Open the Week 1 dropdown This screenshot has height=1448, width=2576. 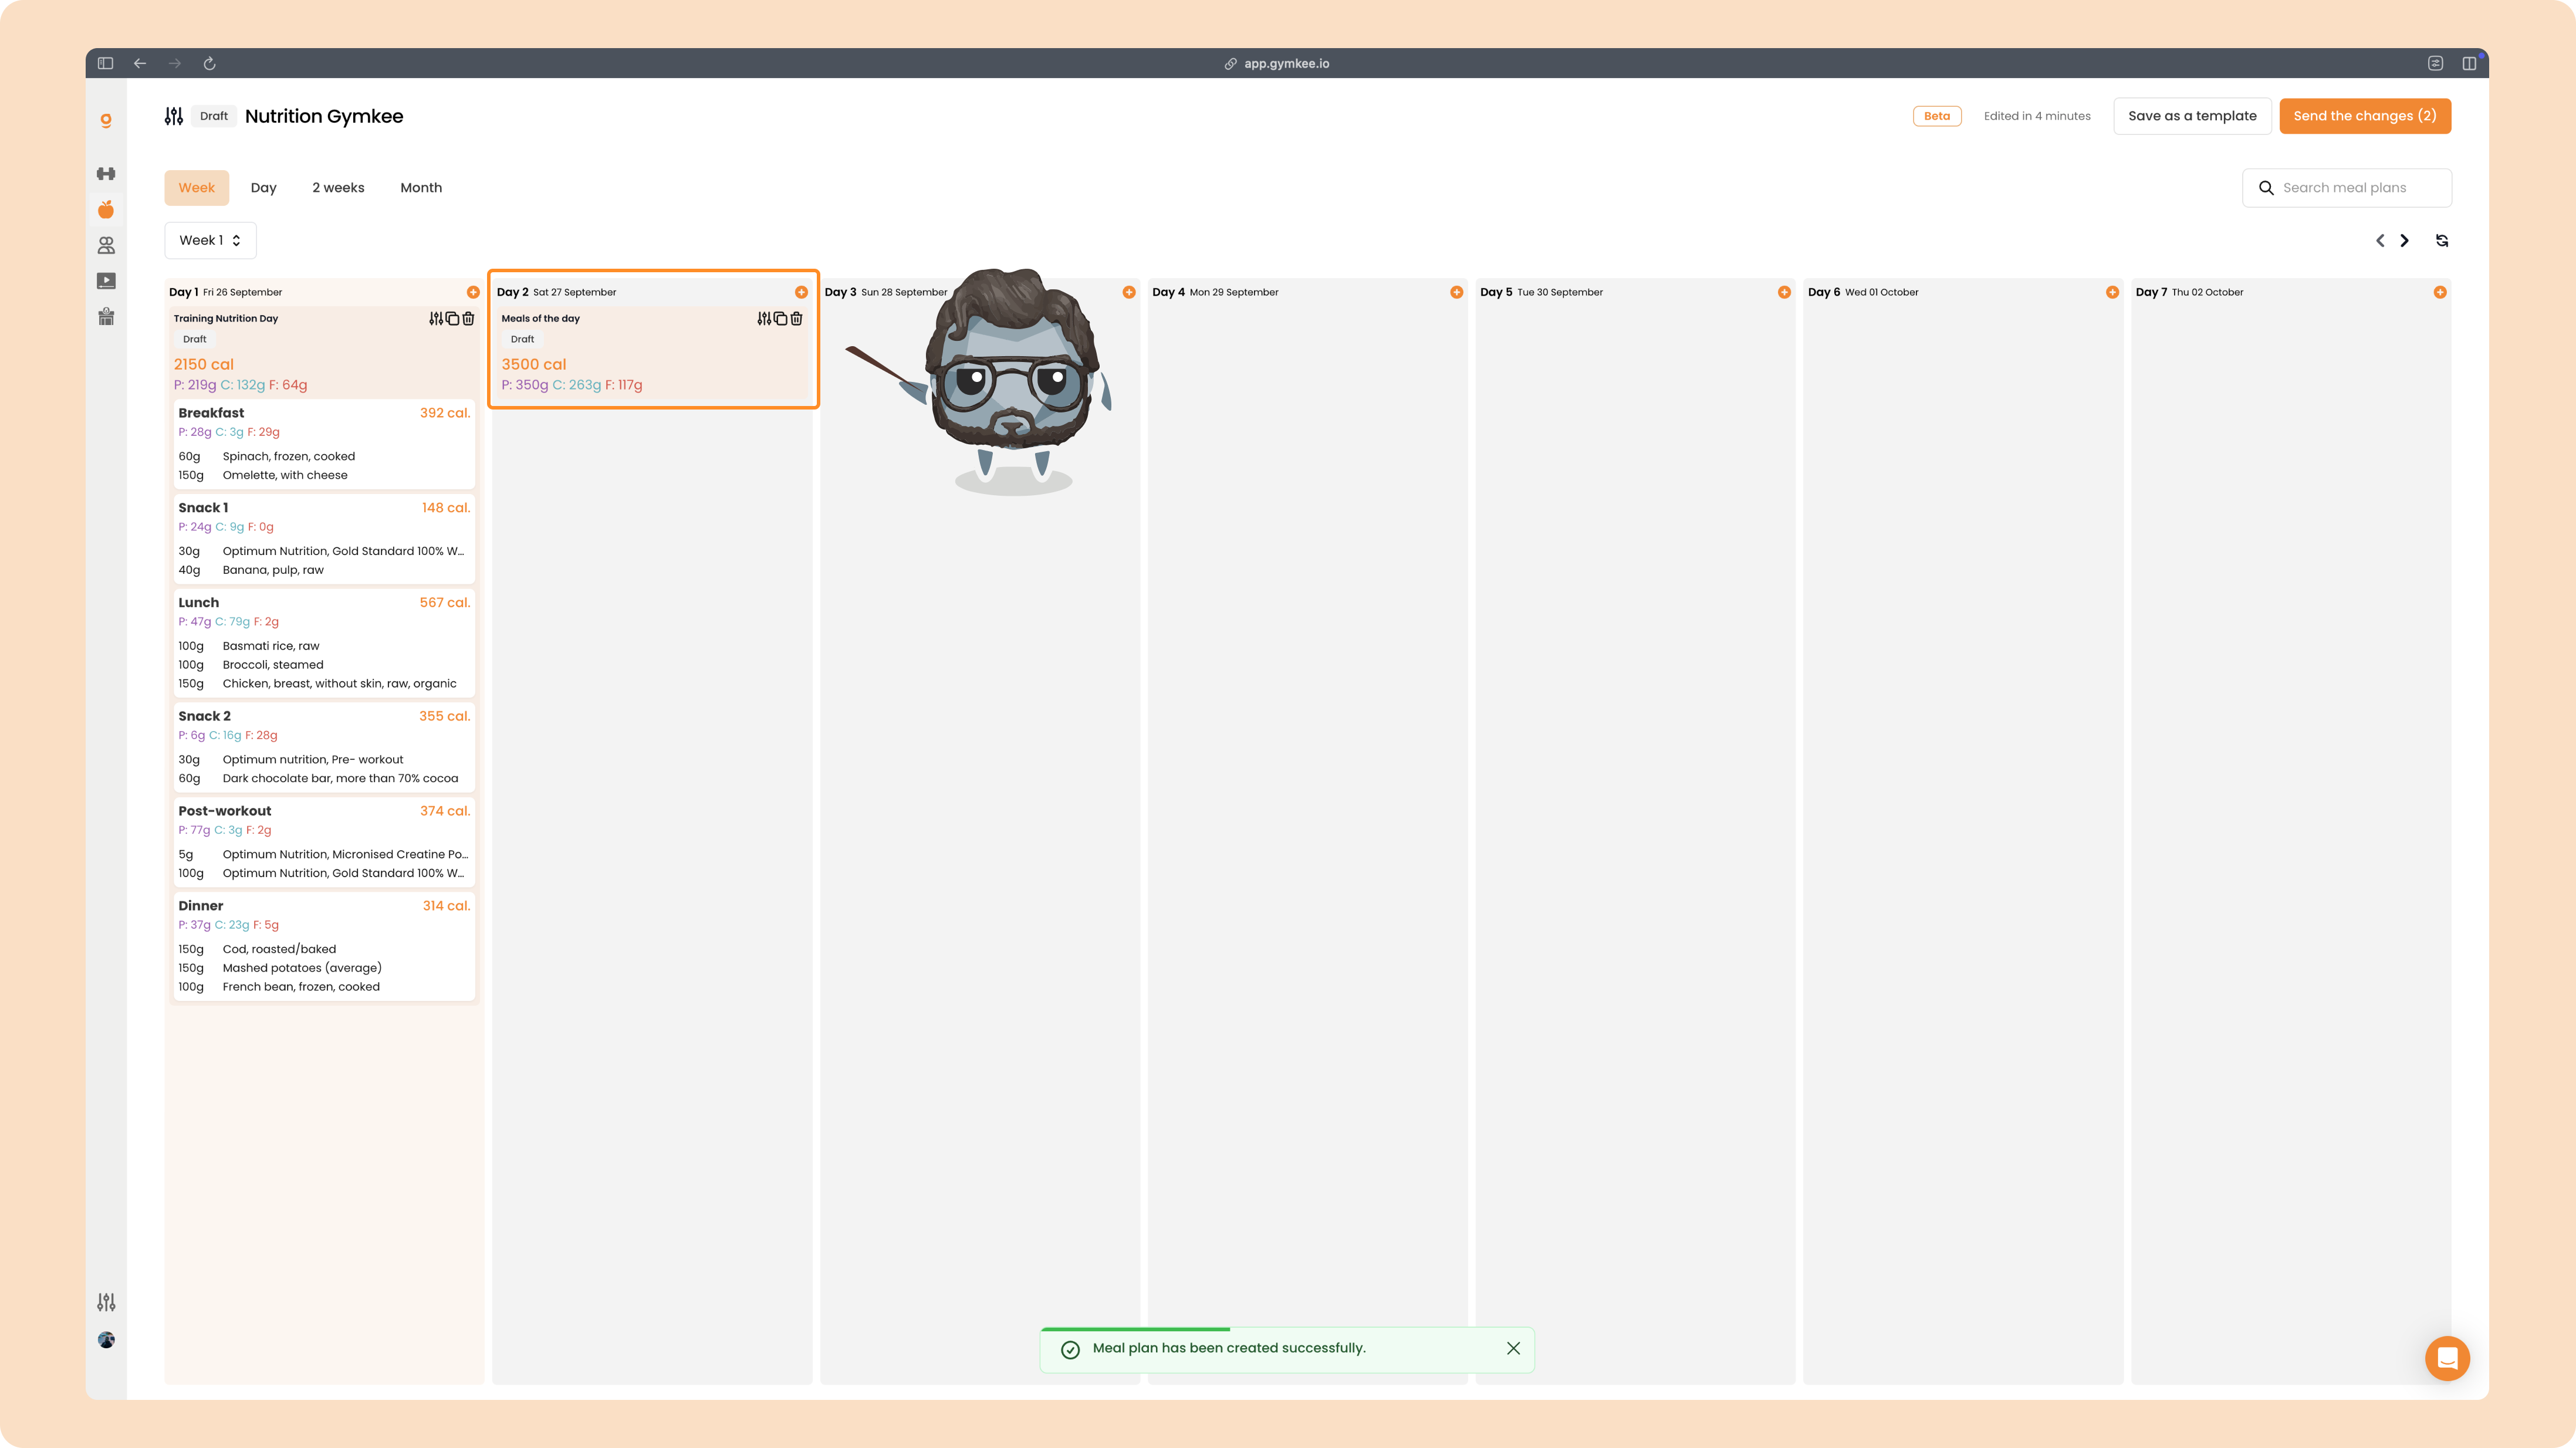(210, 240)
